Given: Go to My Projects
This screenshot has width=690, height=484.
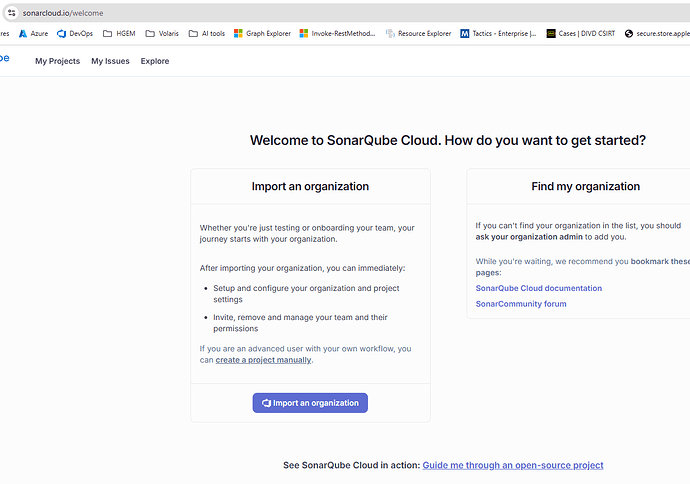Looking at the screenshot, I should (57, 61).
